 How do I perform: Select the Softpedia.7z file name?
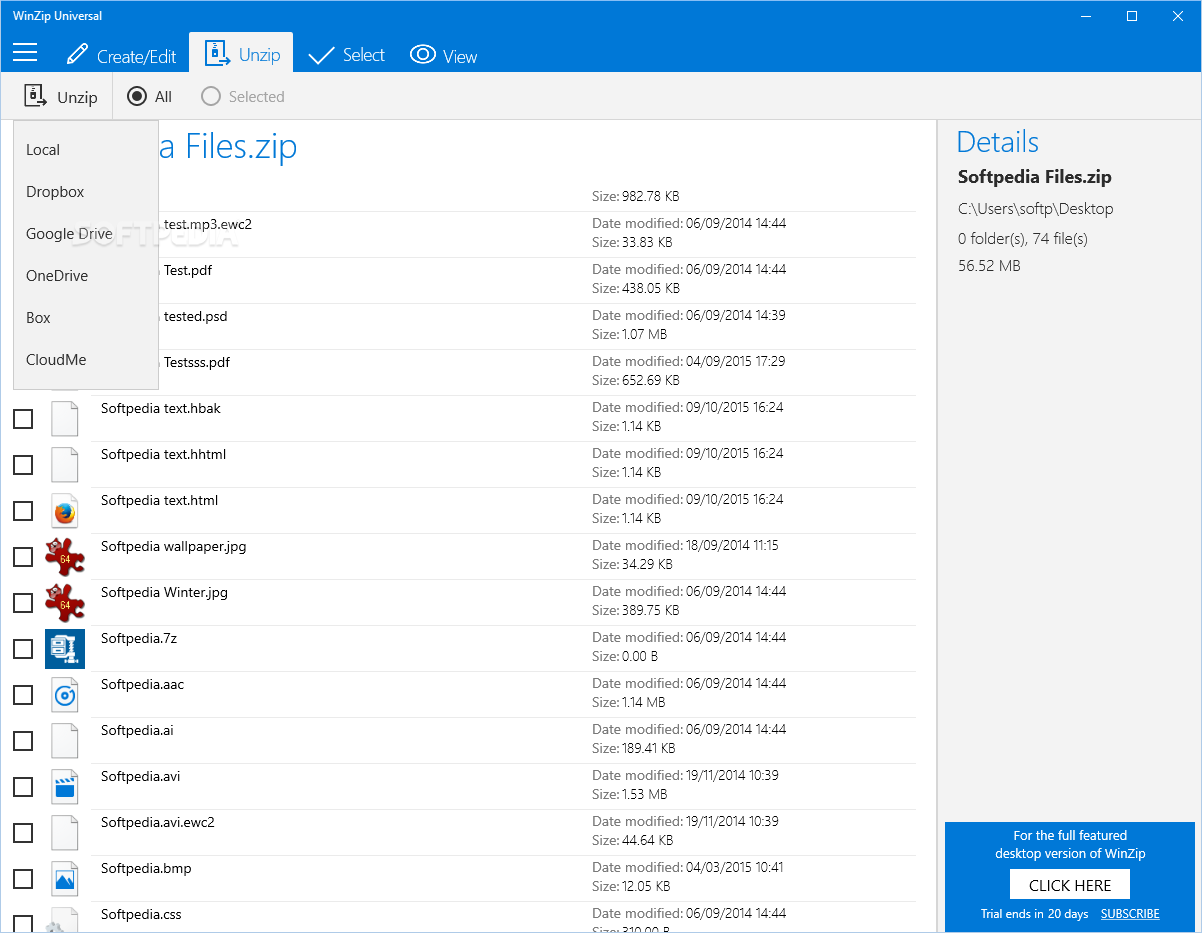(139, 638)
